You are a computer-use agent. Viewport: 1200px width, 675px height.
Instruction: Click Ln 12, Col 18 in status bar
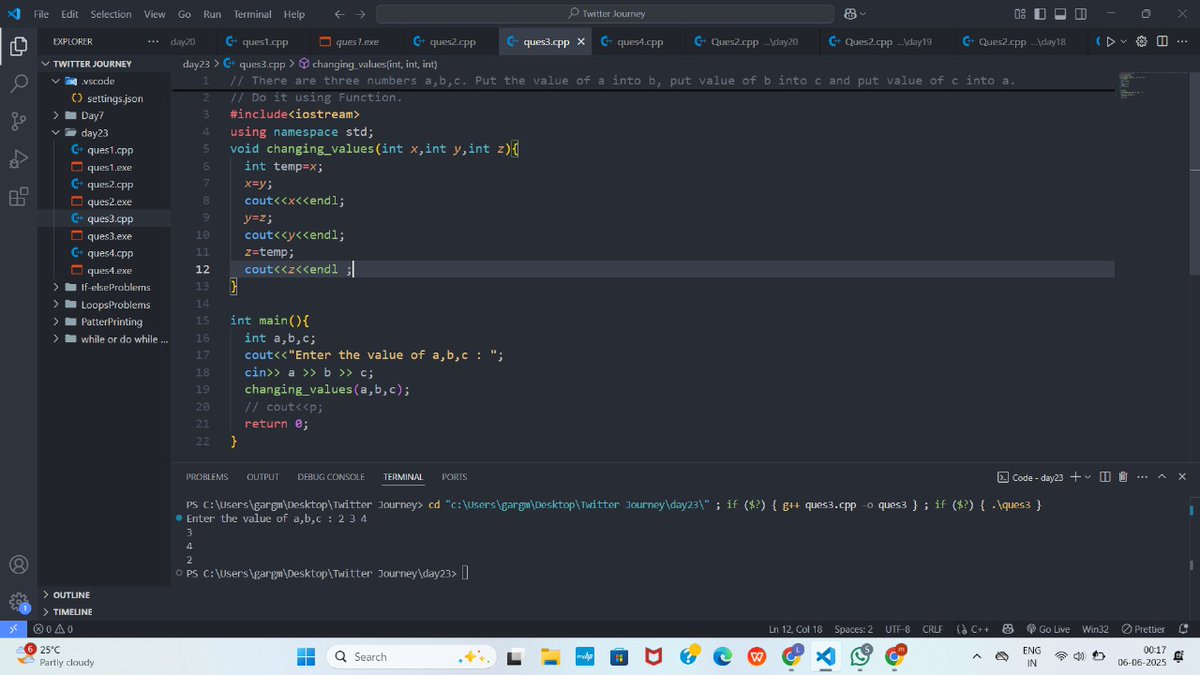796,629
